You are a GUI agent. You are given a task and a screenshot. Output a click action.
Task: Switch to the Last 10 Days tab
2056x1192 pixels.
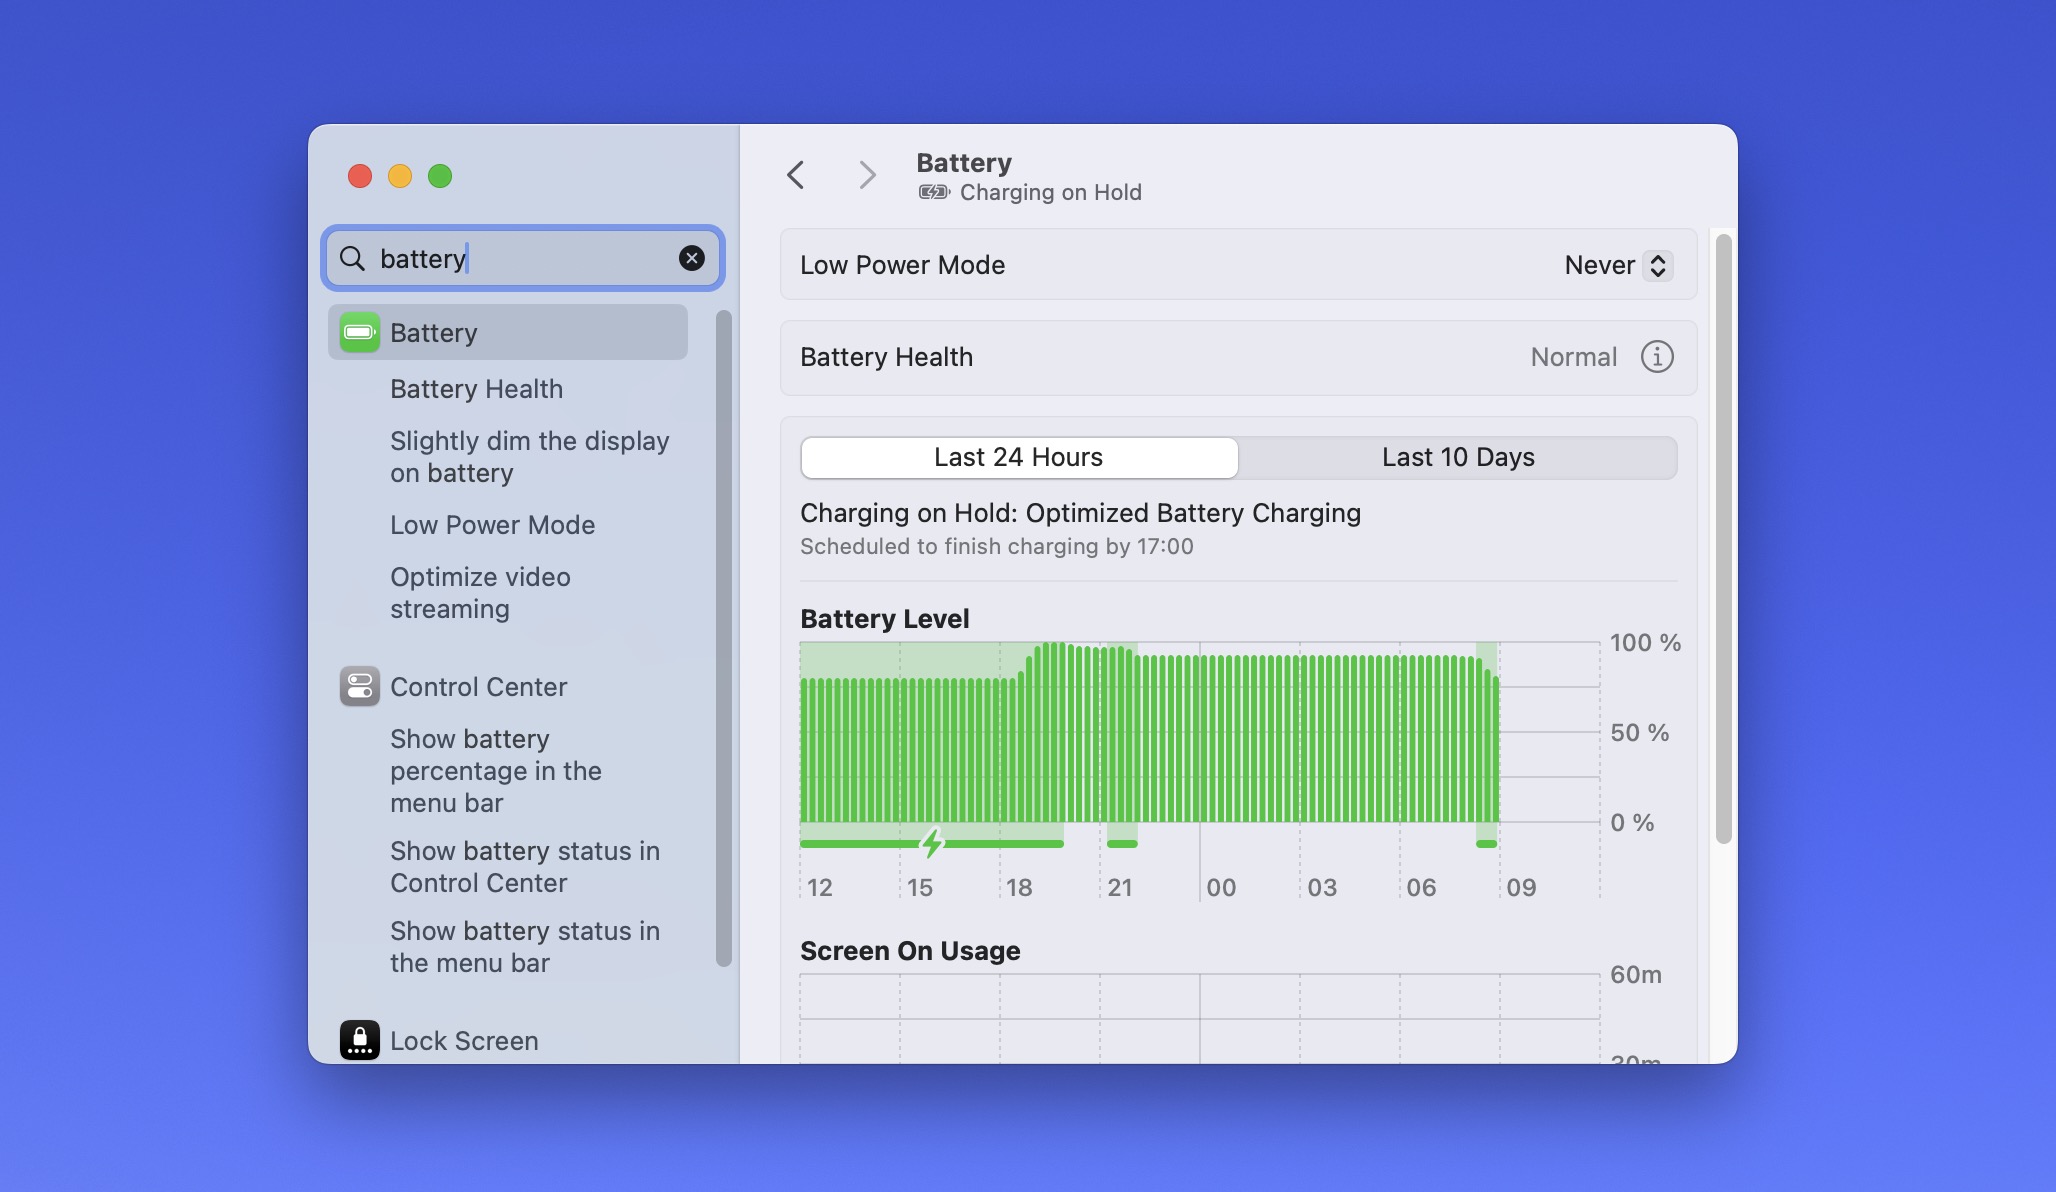(x=1458, y=457)
